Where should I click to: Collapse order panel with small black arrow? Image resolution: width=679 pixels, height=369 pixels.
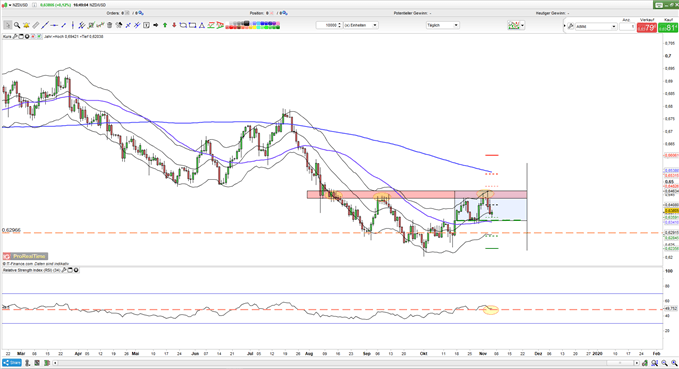tap(564, 26)
